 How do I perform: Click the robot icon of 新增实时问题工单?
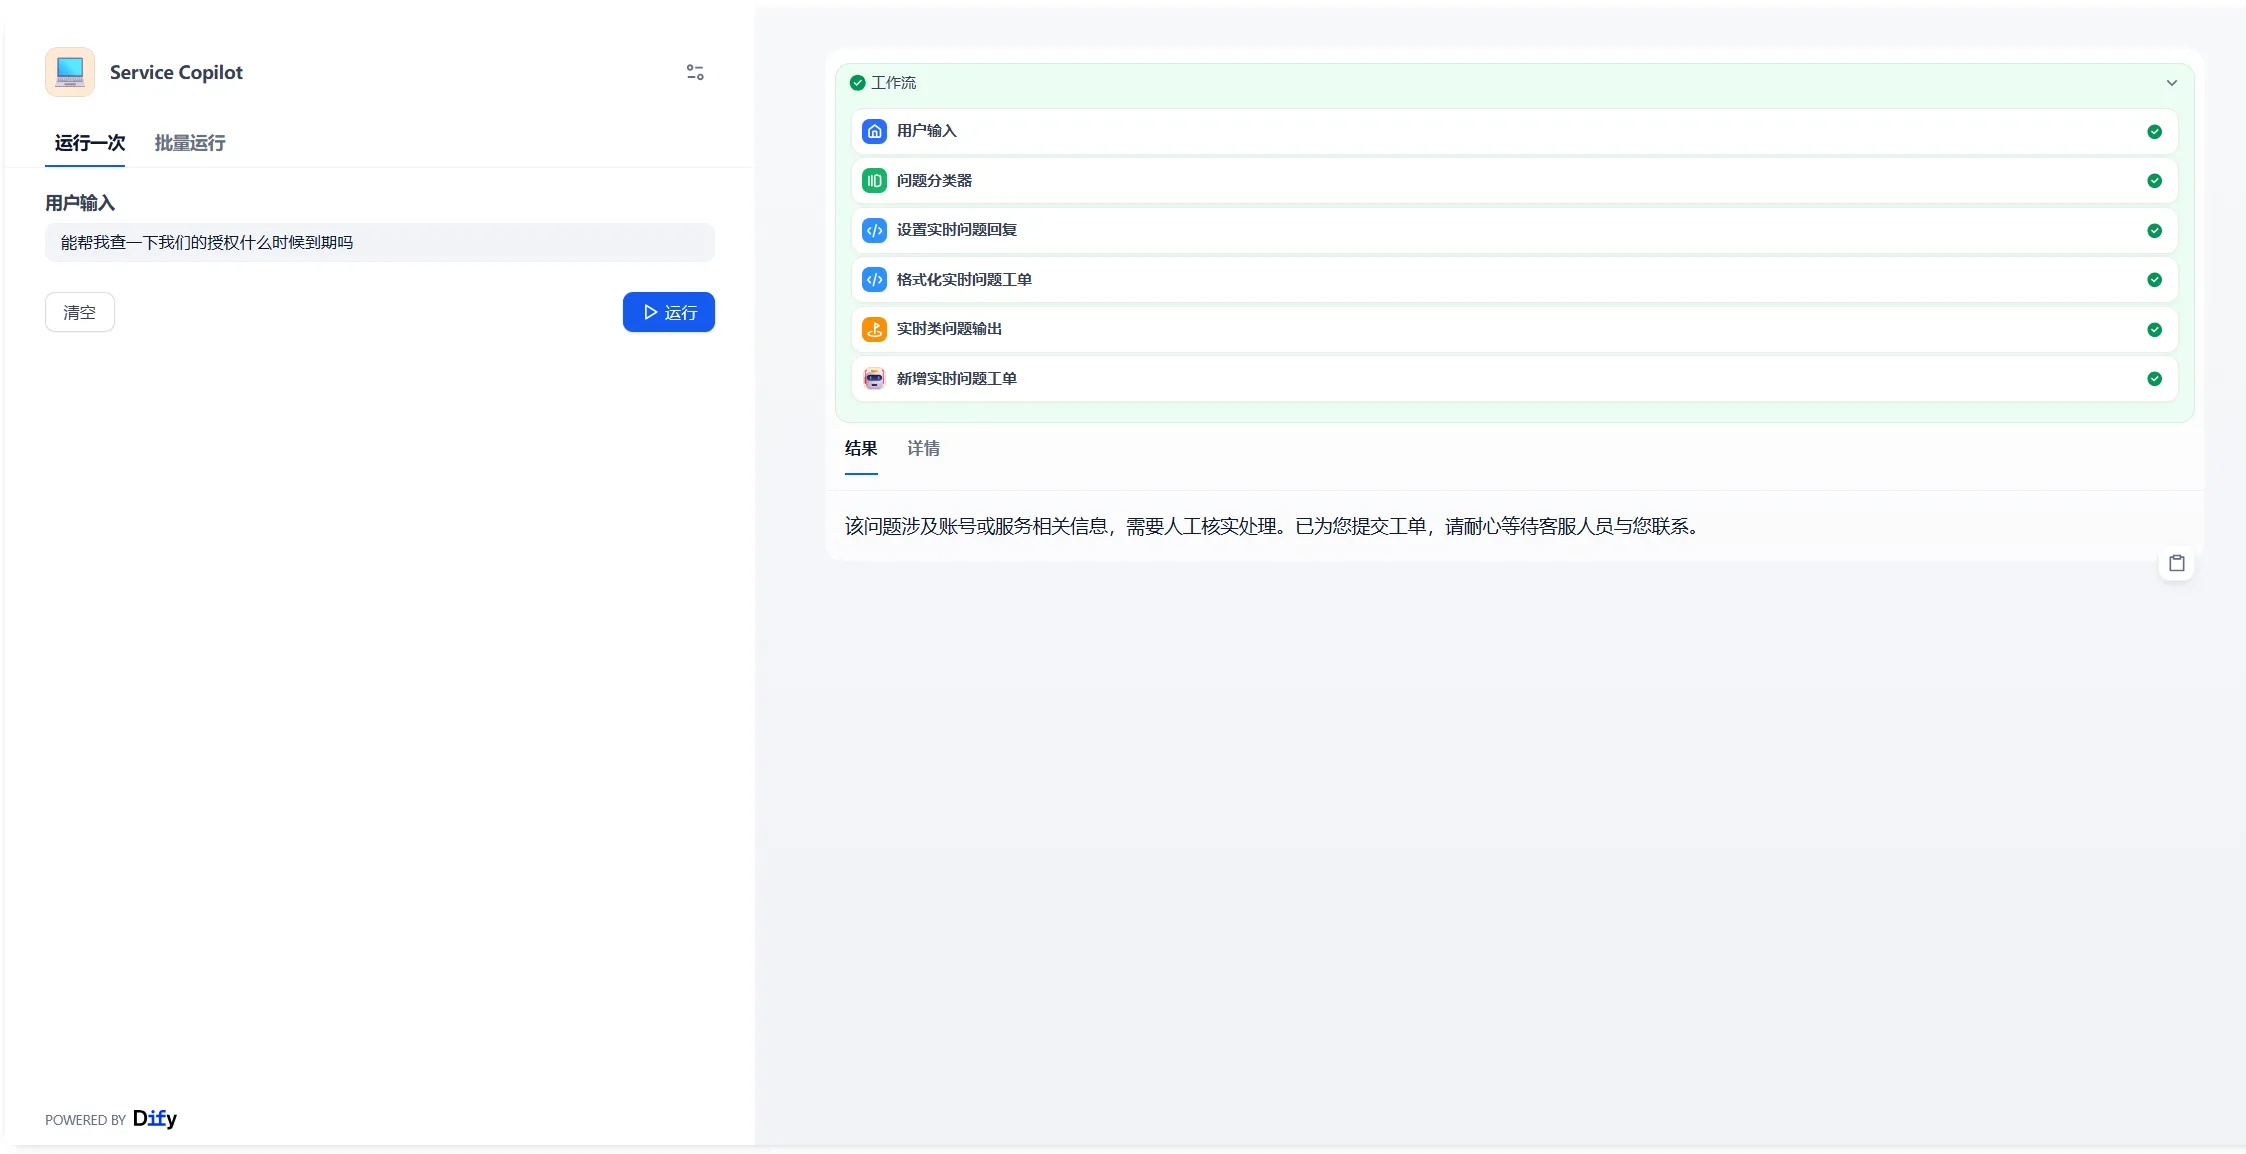pyautogui.click(x=874, y=379)
